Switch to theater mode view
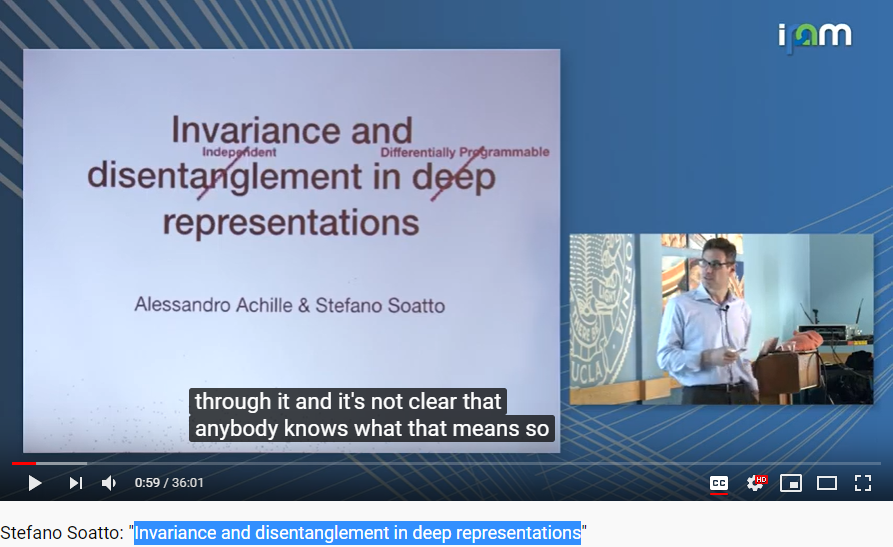Screen dimensions: 893x547 (x=827, y=483)
